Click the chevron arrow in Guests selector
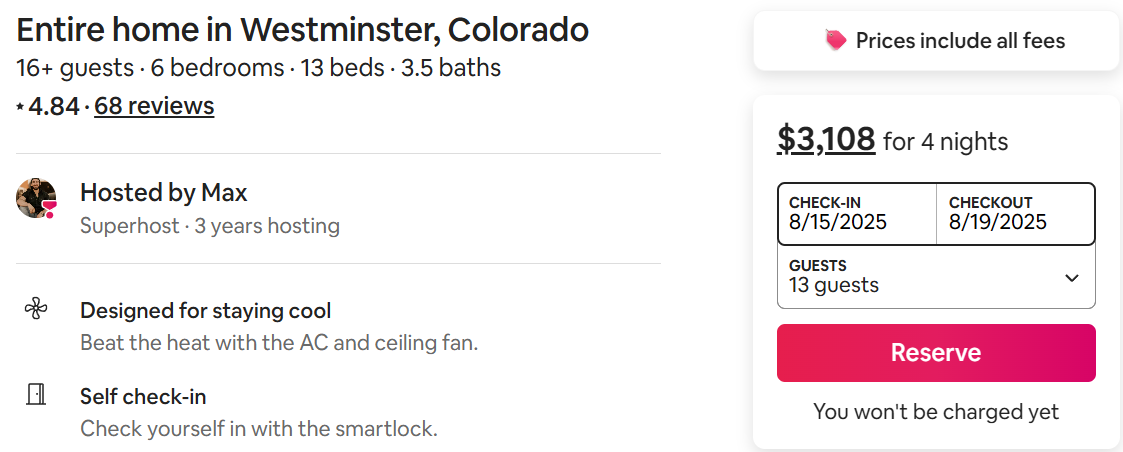The width and height of the screenshot is (1123, 452). [x=1072, y=277]
